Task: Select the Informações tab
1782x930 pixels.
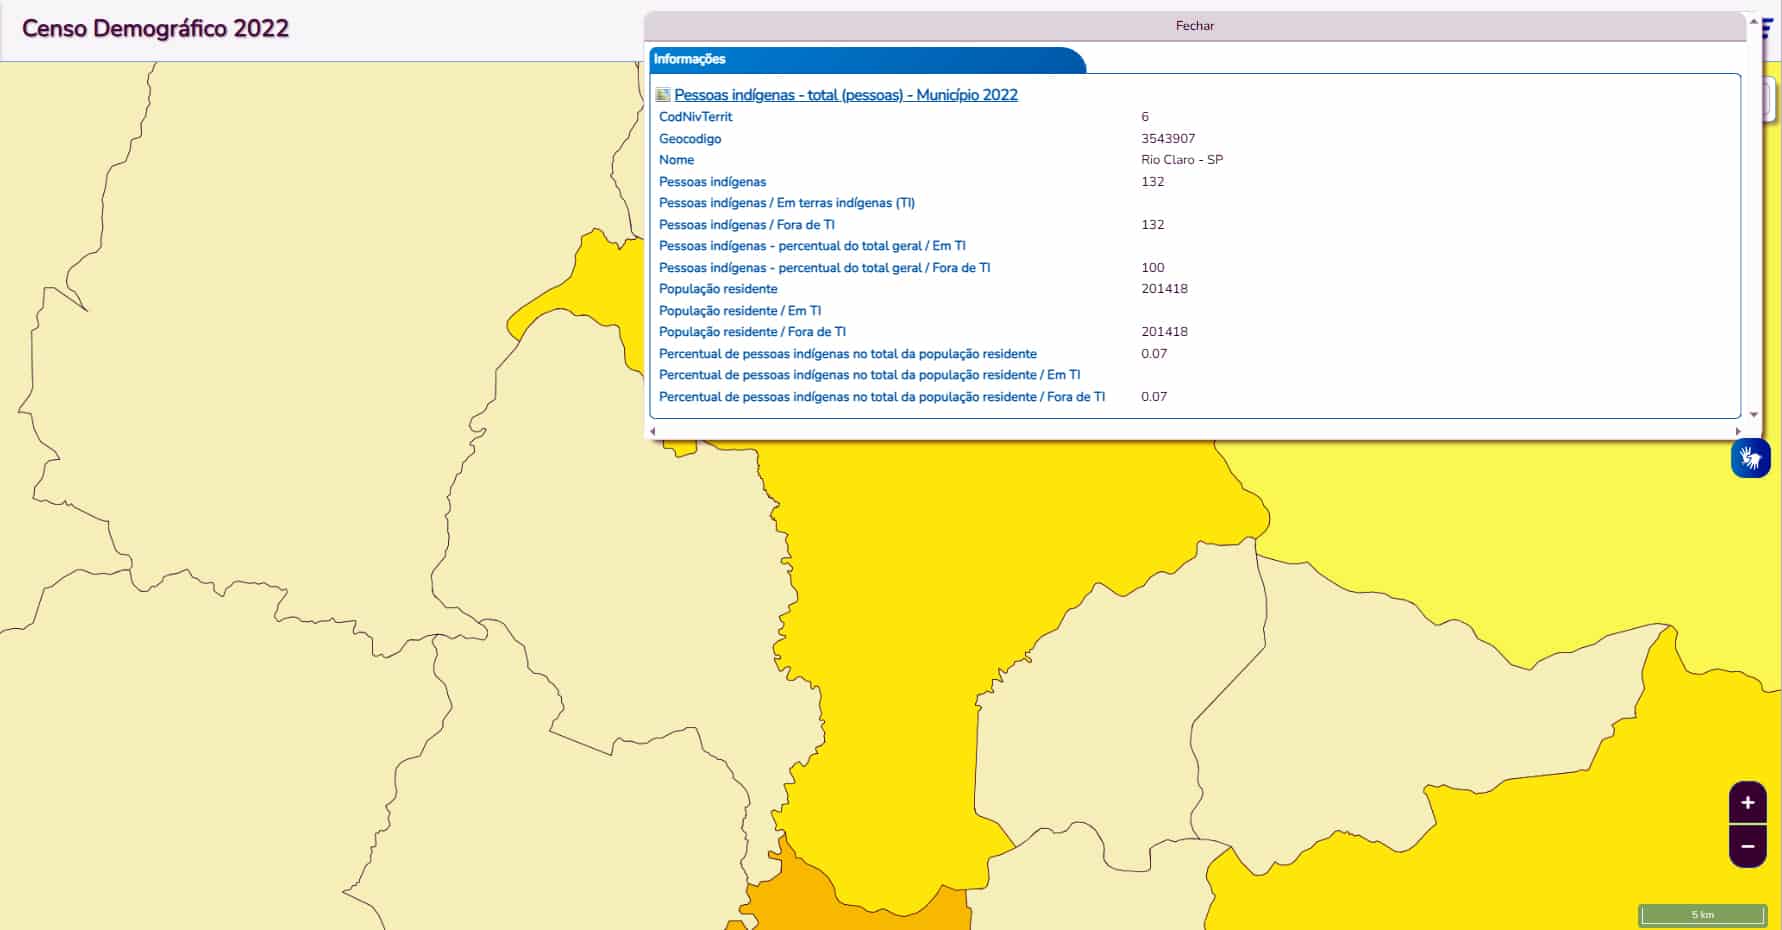Action: [x=690, y=59]
